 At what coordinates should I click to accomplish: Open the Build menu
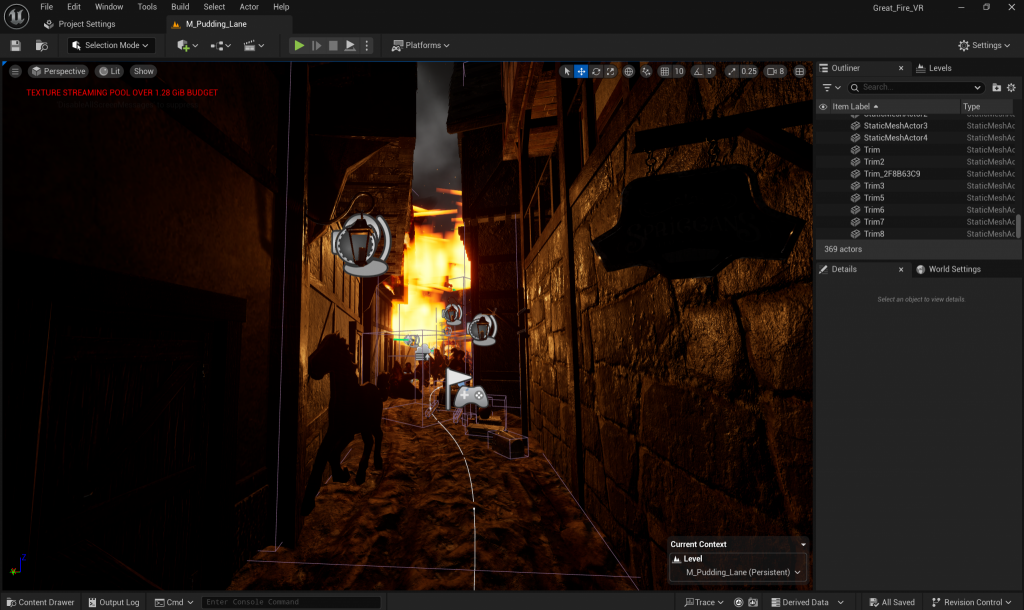click(180, 7)
